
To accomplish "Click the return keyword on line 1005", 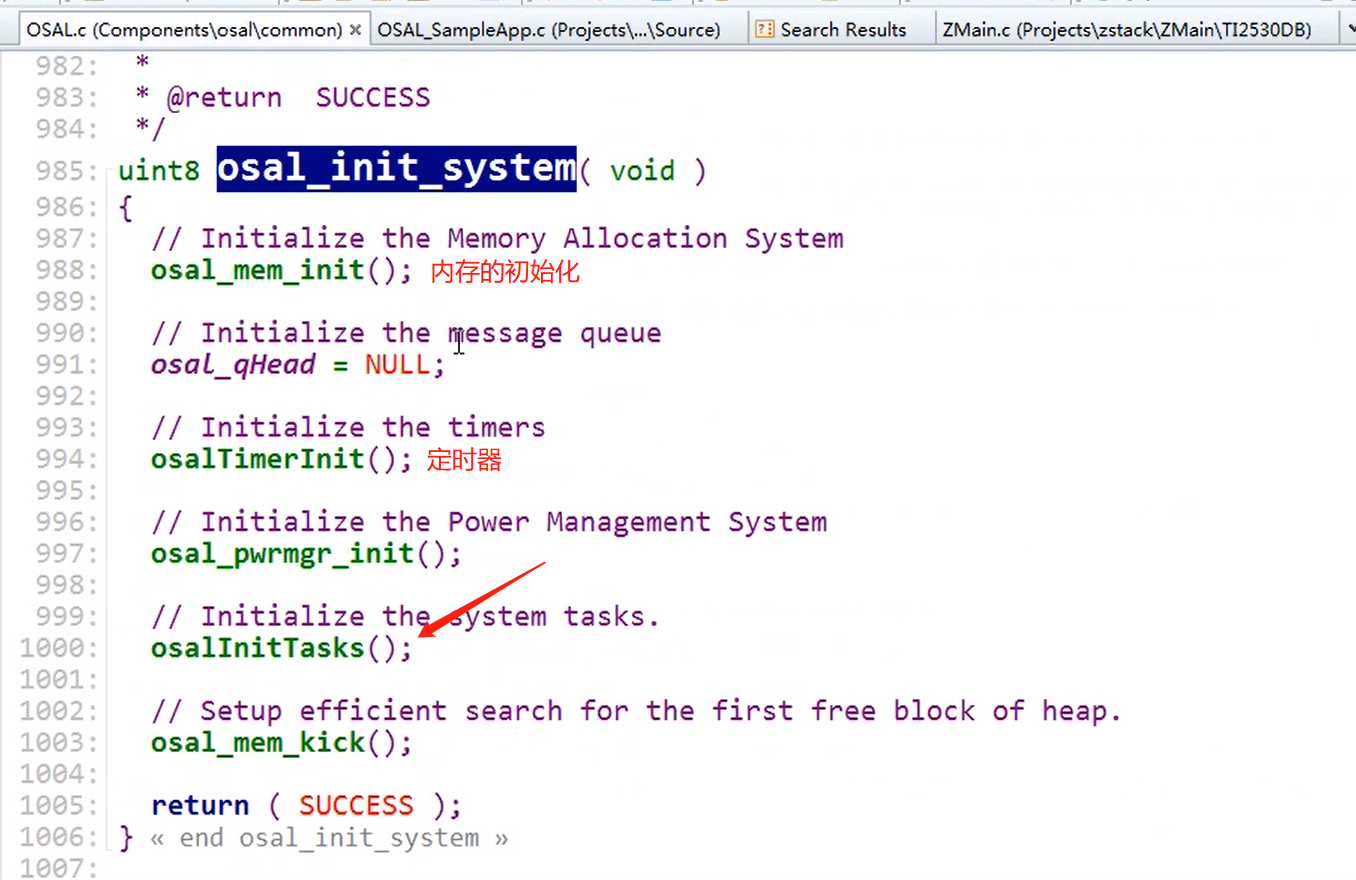I will (200, 806).
